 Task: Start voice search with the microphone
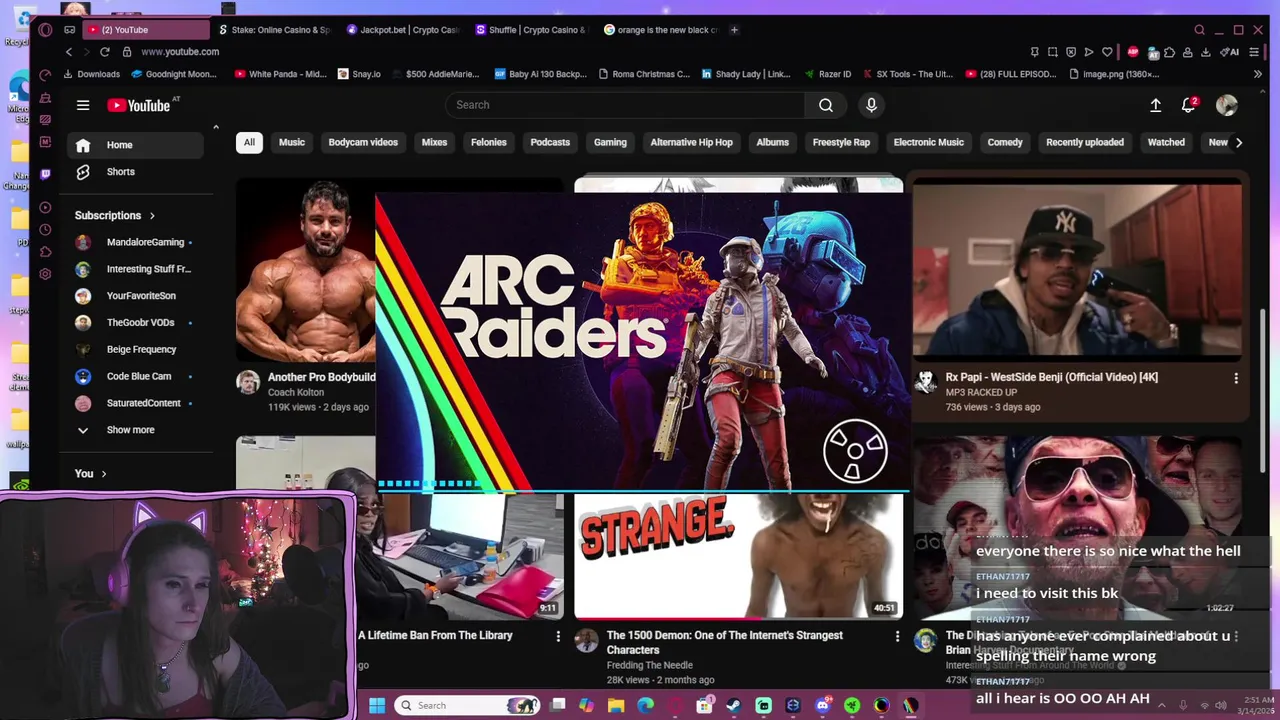[871, 105]
